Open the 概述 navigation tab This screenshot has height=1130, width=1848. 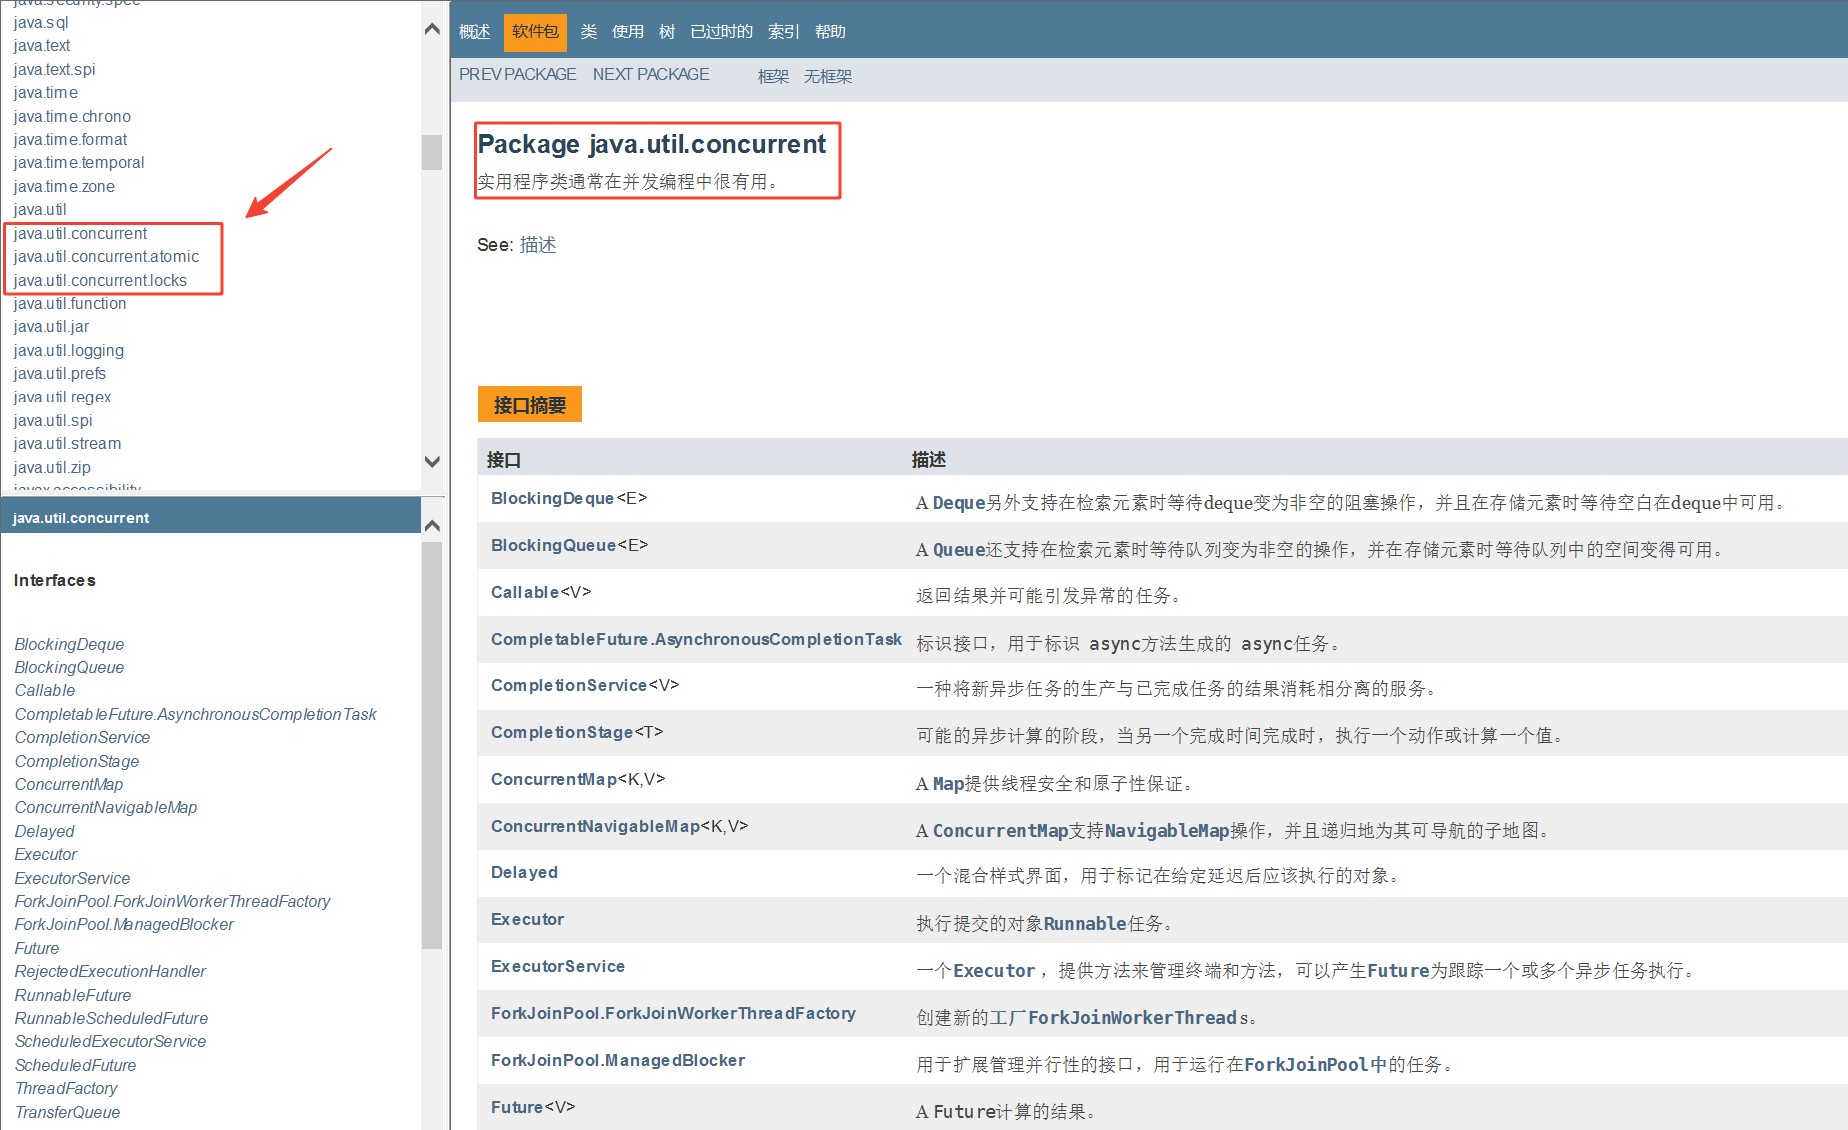tap(474, 32)
